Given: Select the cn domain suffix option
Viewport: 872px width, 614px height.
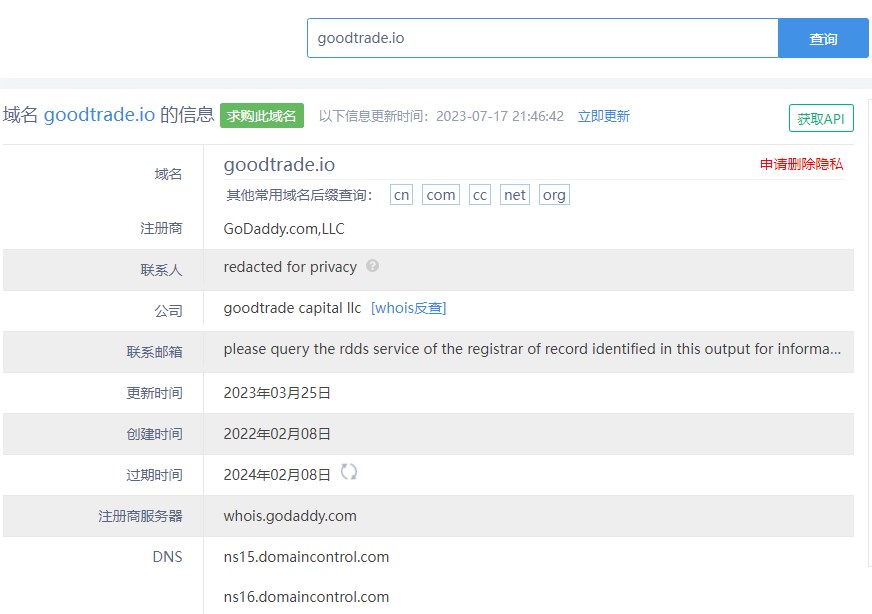Looking at the screenshot, I should 402,195.
